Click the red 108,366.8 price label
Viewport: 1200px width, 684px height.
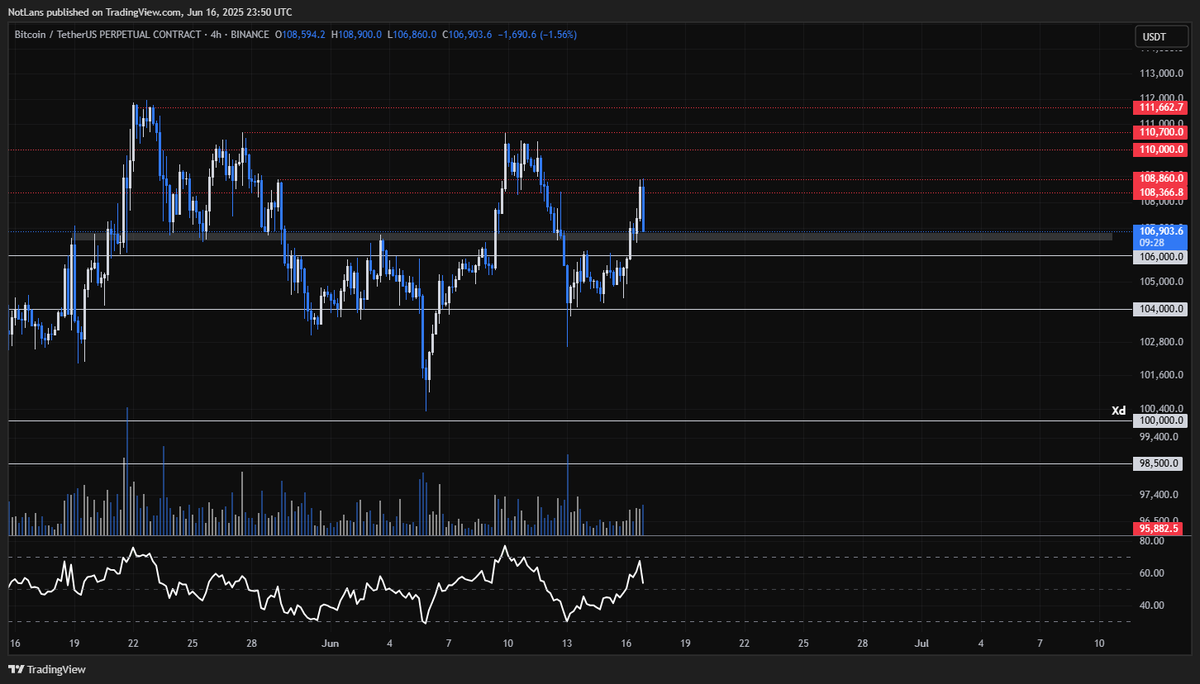(x=1160, y=192)
